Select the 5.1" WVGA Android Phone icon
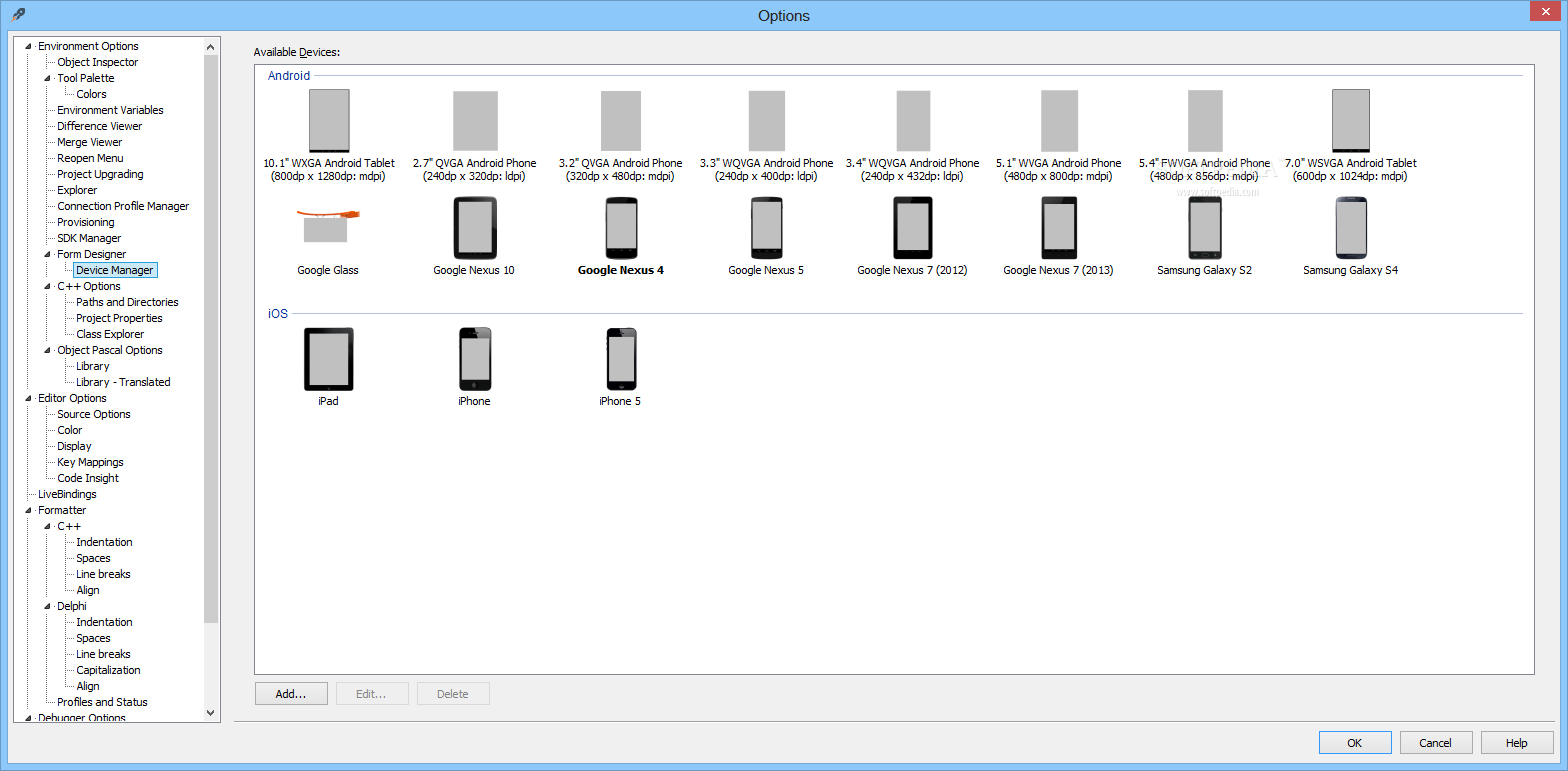1568x771 pixels. pyautogui.click(x=1059, y=120)
